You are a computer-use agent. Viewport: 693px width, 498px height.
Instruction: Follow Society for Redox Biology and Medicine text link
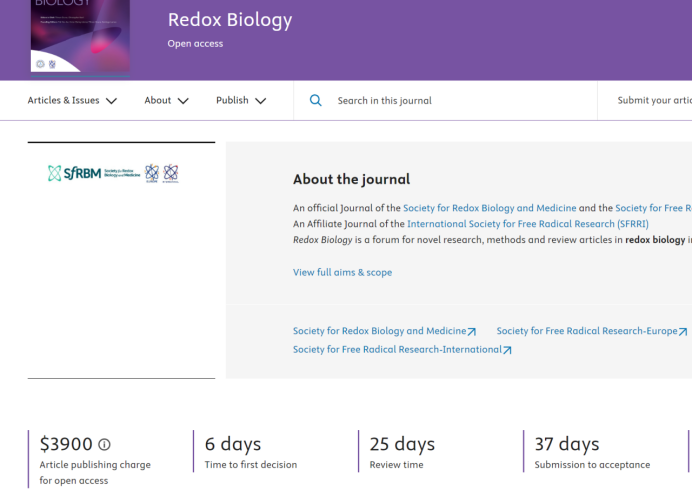coord(489,208)
